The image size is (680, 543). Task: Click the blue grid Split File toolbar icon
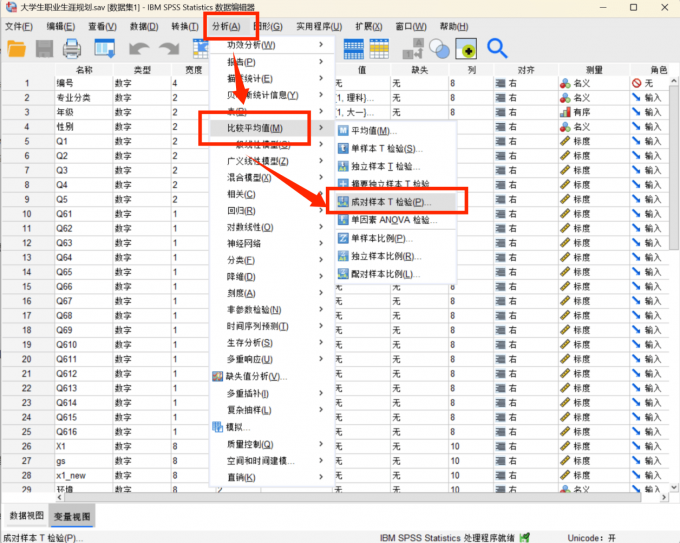pyautogui.click(x=353, y=49)
